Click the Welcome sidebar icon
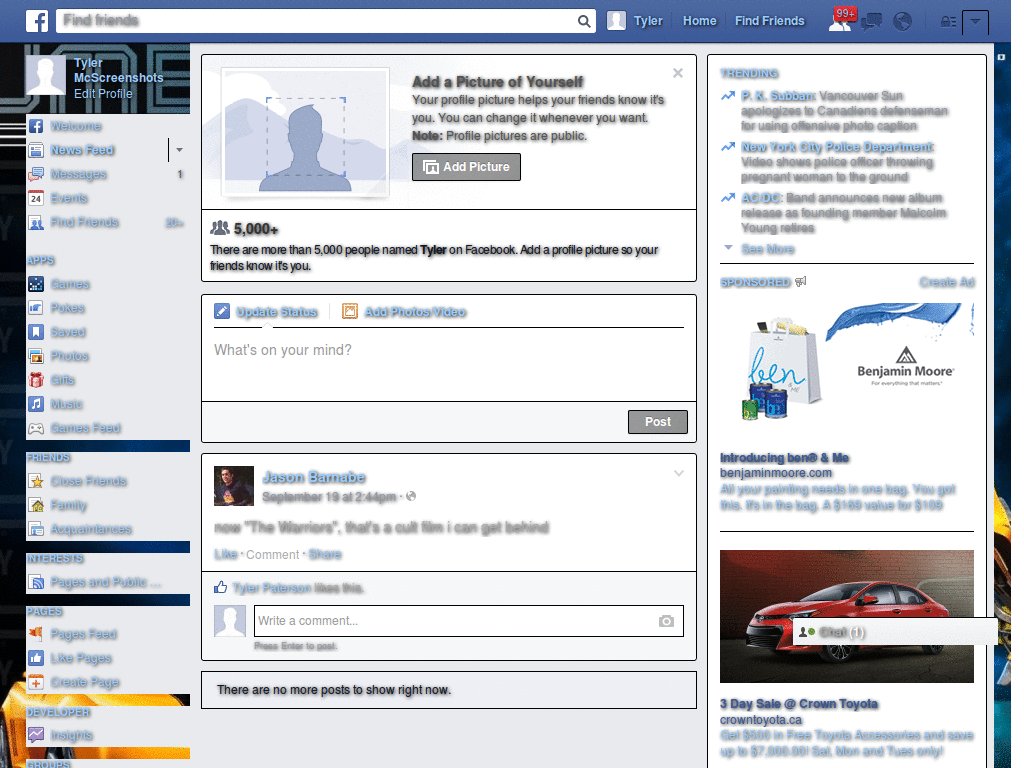Viewport: 1024px width, 768px height. pyautogui.click(x=36, y=126)
